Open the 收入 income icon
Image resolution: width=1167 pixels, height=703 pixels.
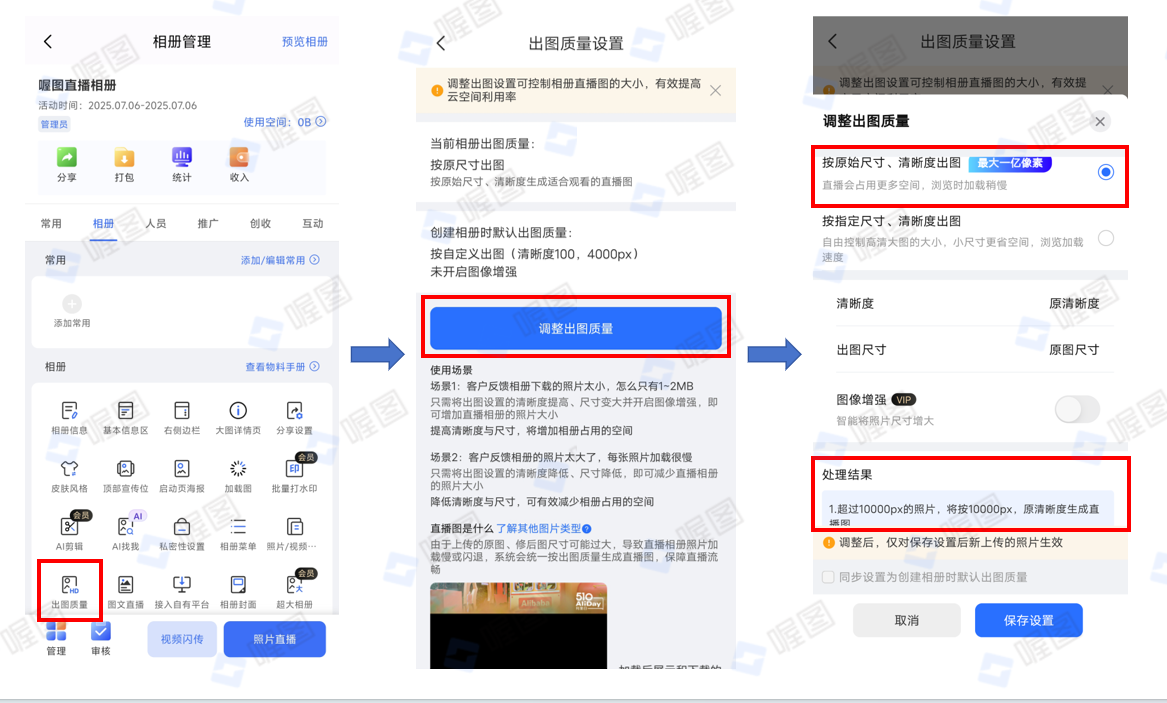pyautogui.click(x=239, y=157)
